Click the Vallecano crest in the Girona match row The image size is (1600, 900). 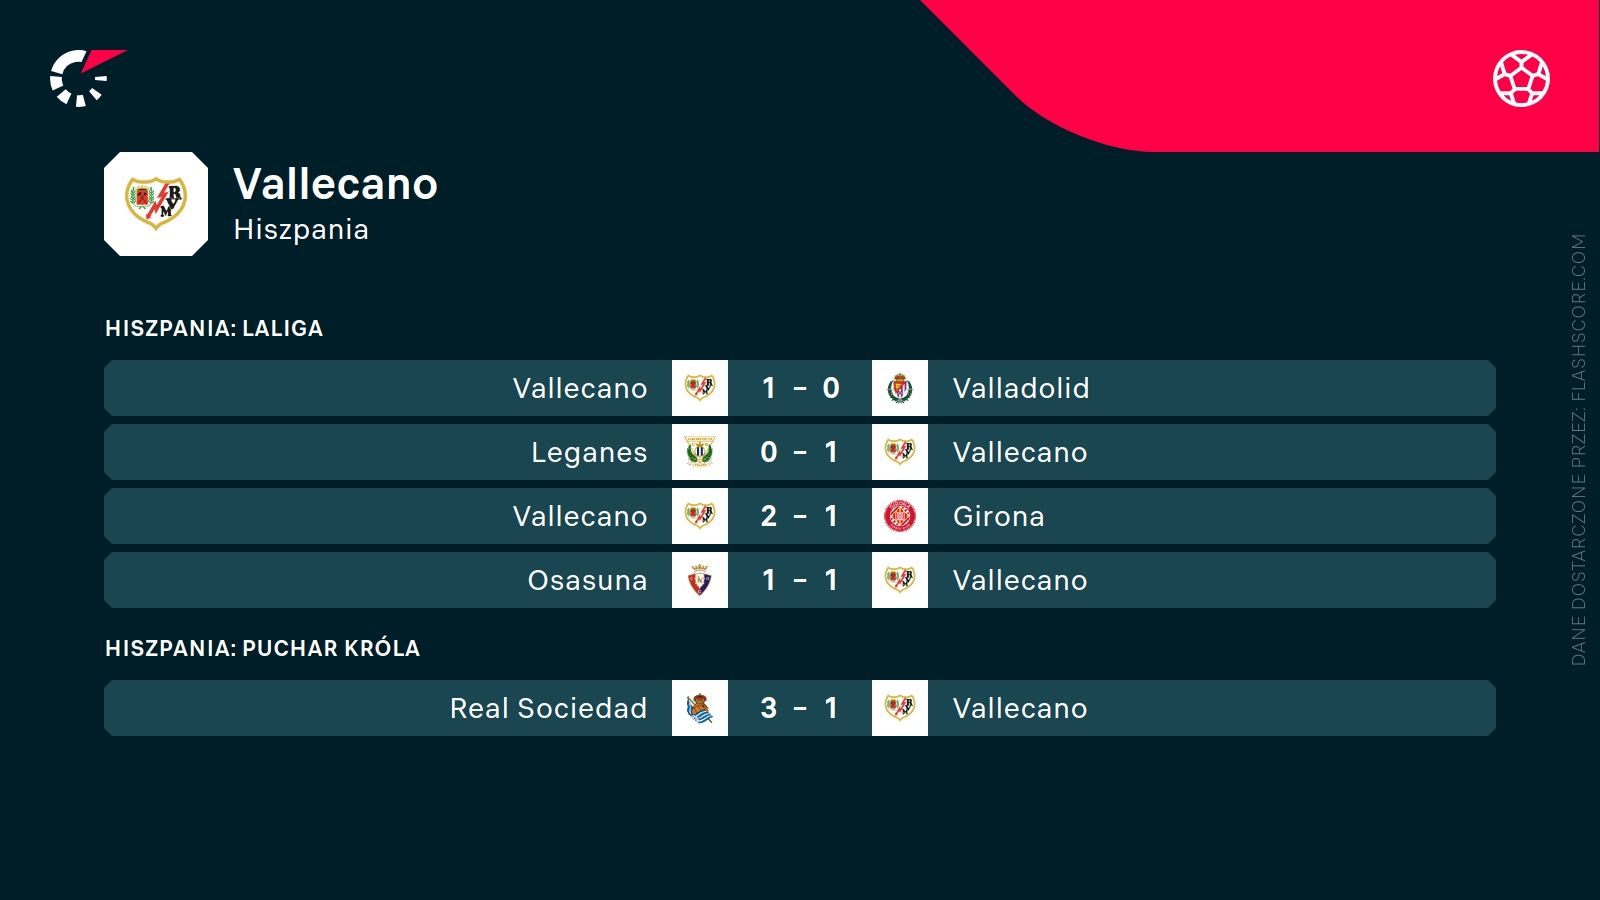tap(700, 516)
